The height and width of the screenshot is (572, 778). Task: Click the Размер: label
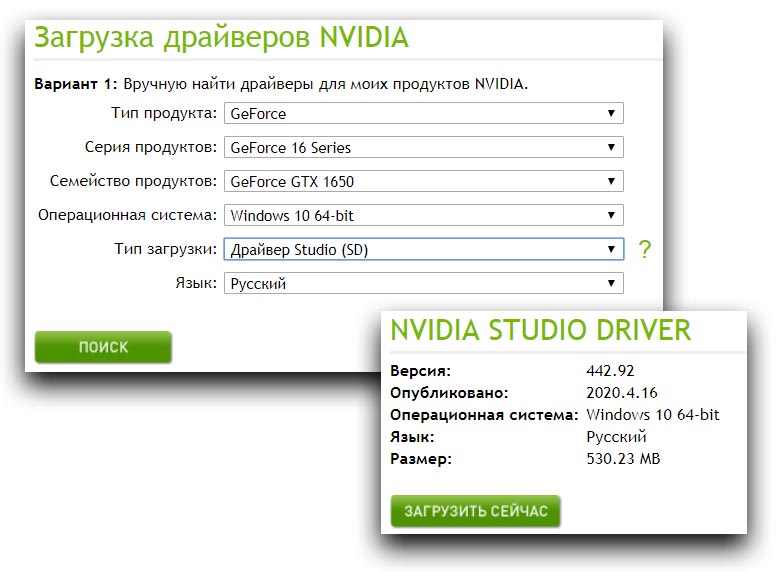[421, 459]
